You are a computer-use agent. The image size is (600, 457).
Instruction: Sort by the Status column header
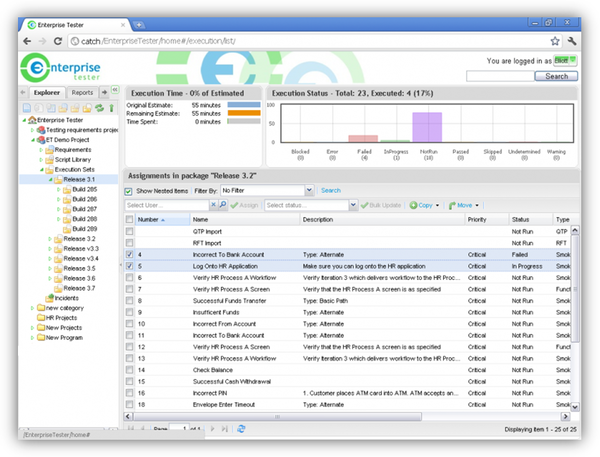pos(531,219)
